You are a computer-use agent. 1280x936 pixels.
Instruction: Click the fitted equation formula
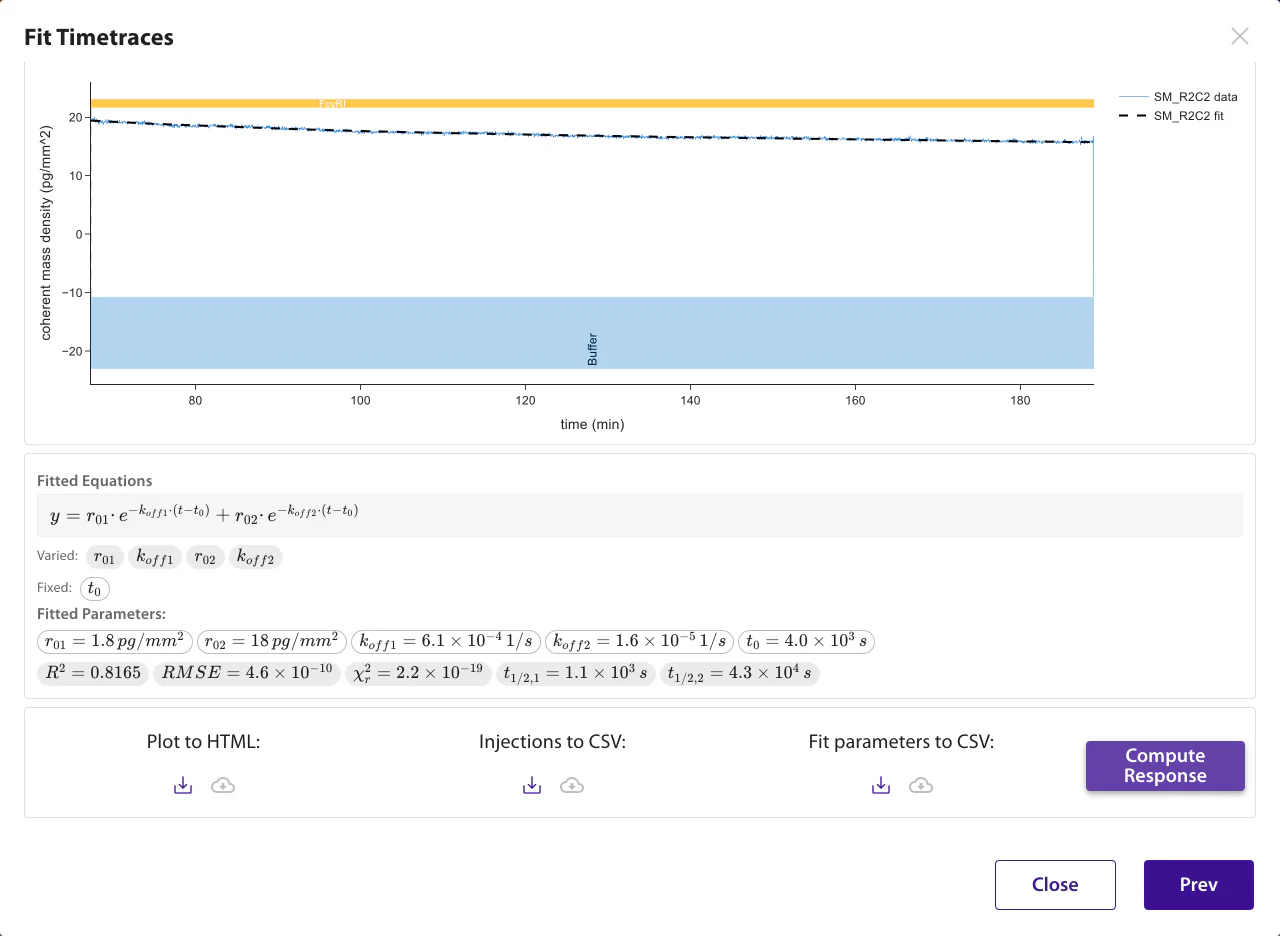205,514
